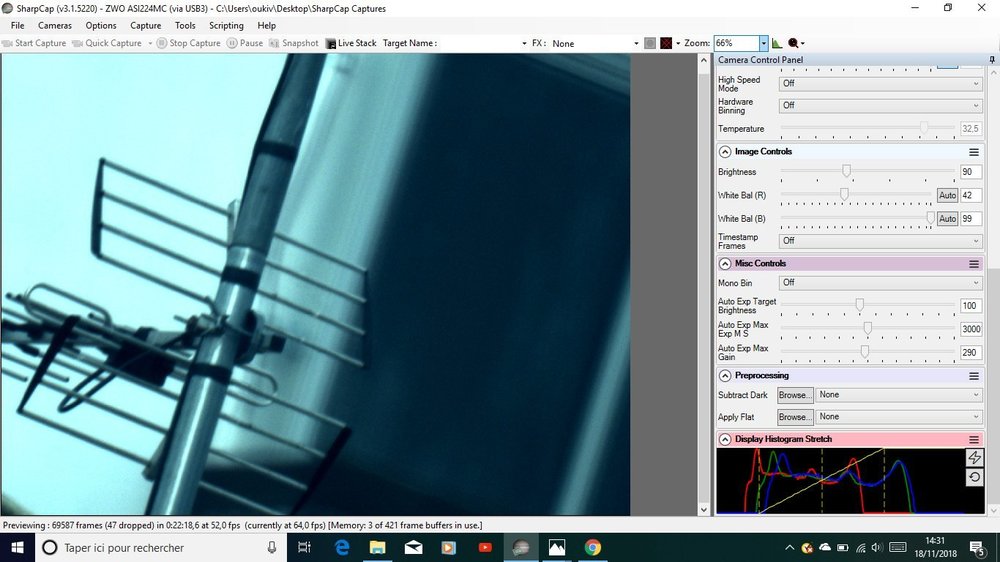The width and height of the screenshot is (1000, 562).
Task: Open the Display Histogram Stretch menu icon
Action: tap(974, 440)
